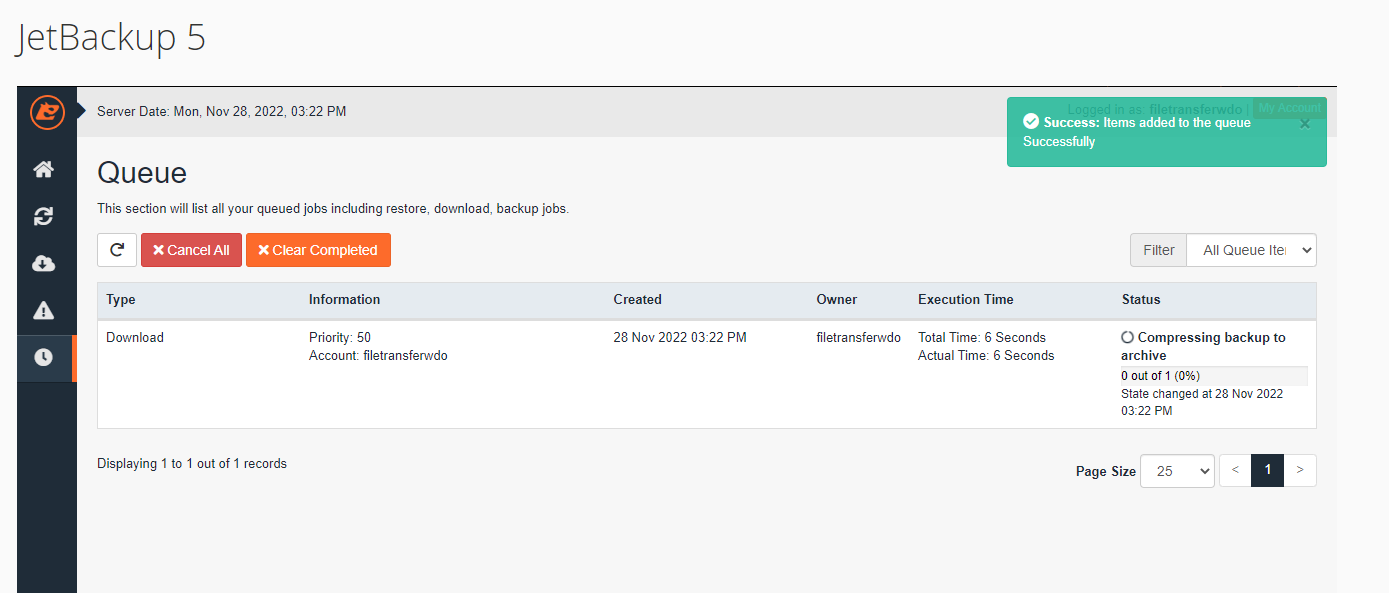Open Alerts via the warning triangle icon
Viewport: 1389px width, 593px height.
click(x=43, y=311)
